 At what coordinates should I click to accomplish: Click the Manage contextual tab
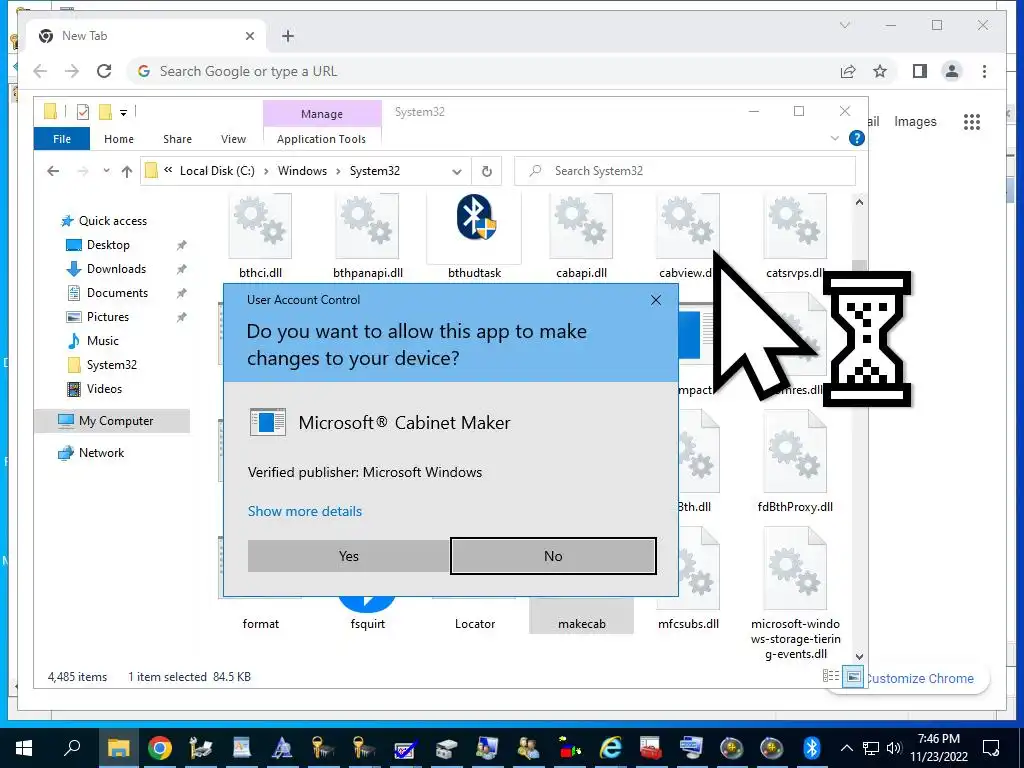point(322,114)
